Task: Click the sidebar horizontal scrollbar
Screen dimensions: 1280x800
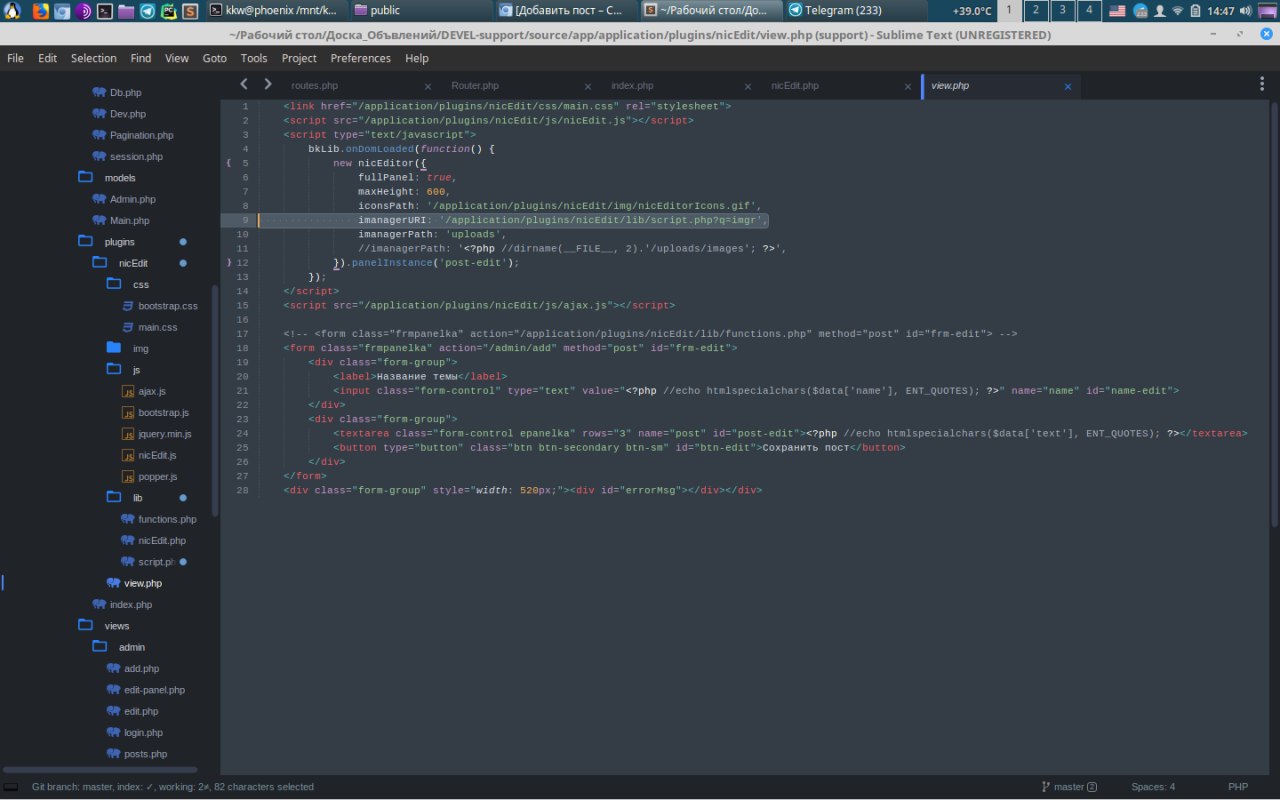Action: point(100,770)
